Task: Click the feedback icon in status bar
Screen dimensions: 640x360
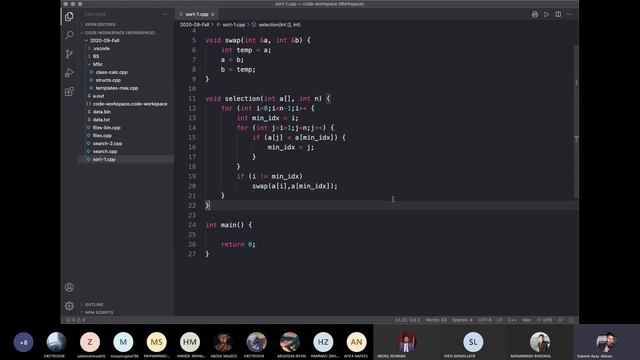Action: pyautogui.click(x=561, y=320)
